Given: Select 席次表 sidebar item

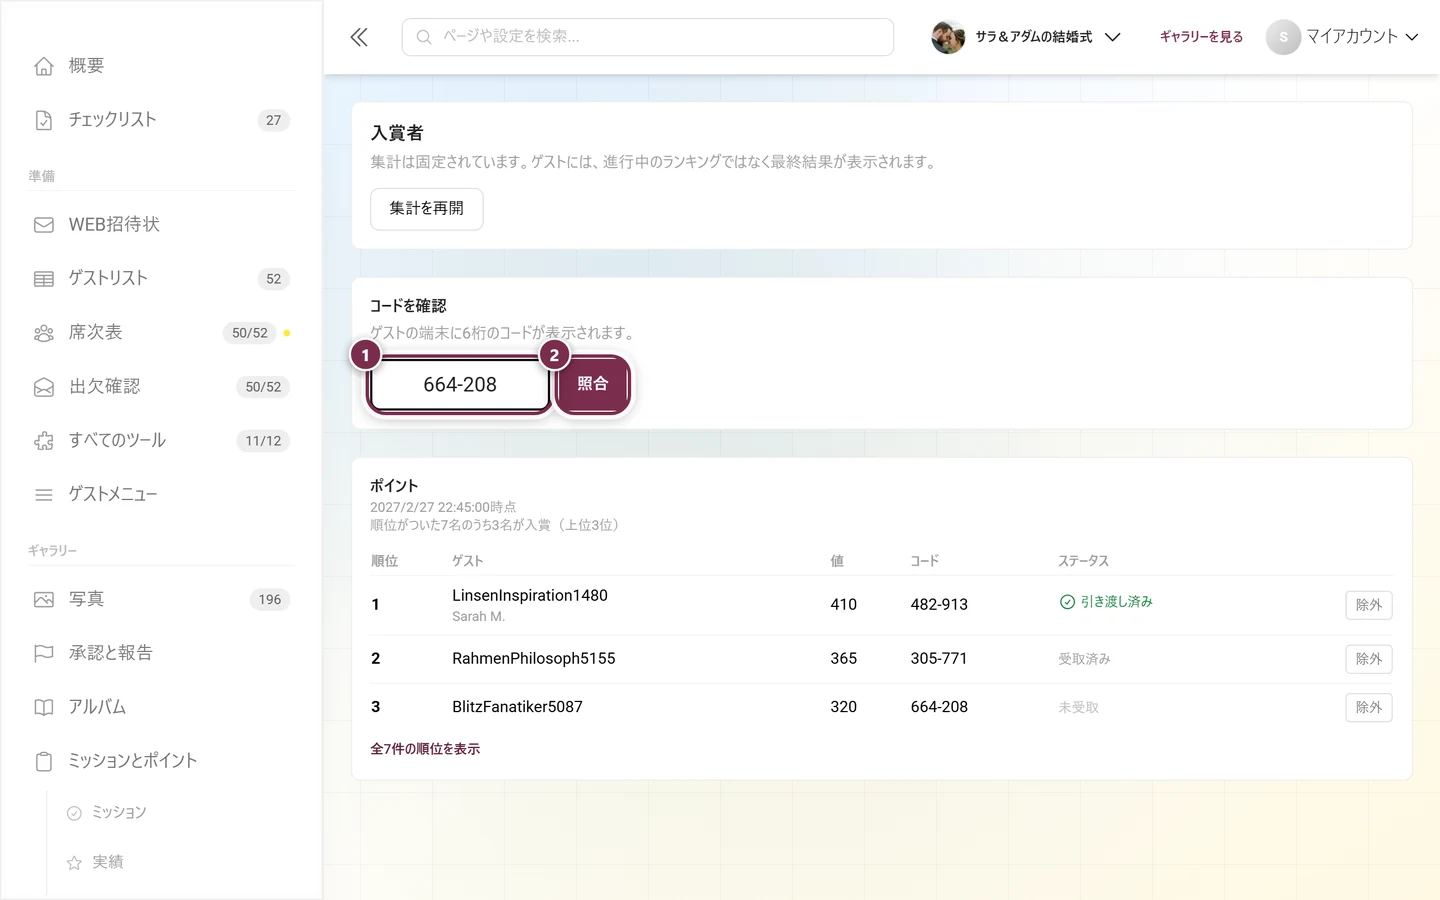Looking at the screenshot, I should tap(161, 333).
